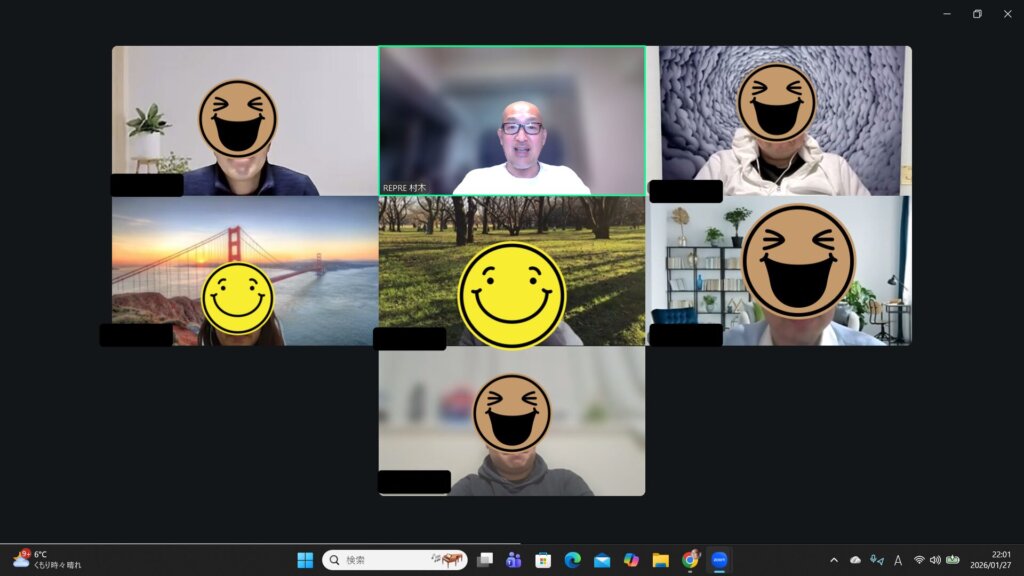Open Task View on the taskbar
The height and width of the screenshot is (576, 1024).
485,560
